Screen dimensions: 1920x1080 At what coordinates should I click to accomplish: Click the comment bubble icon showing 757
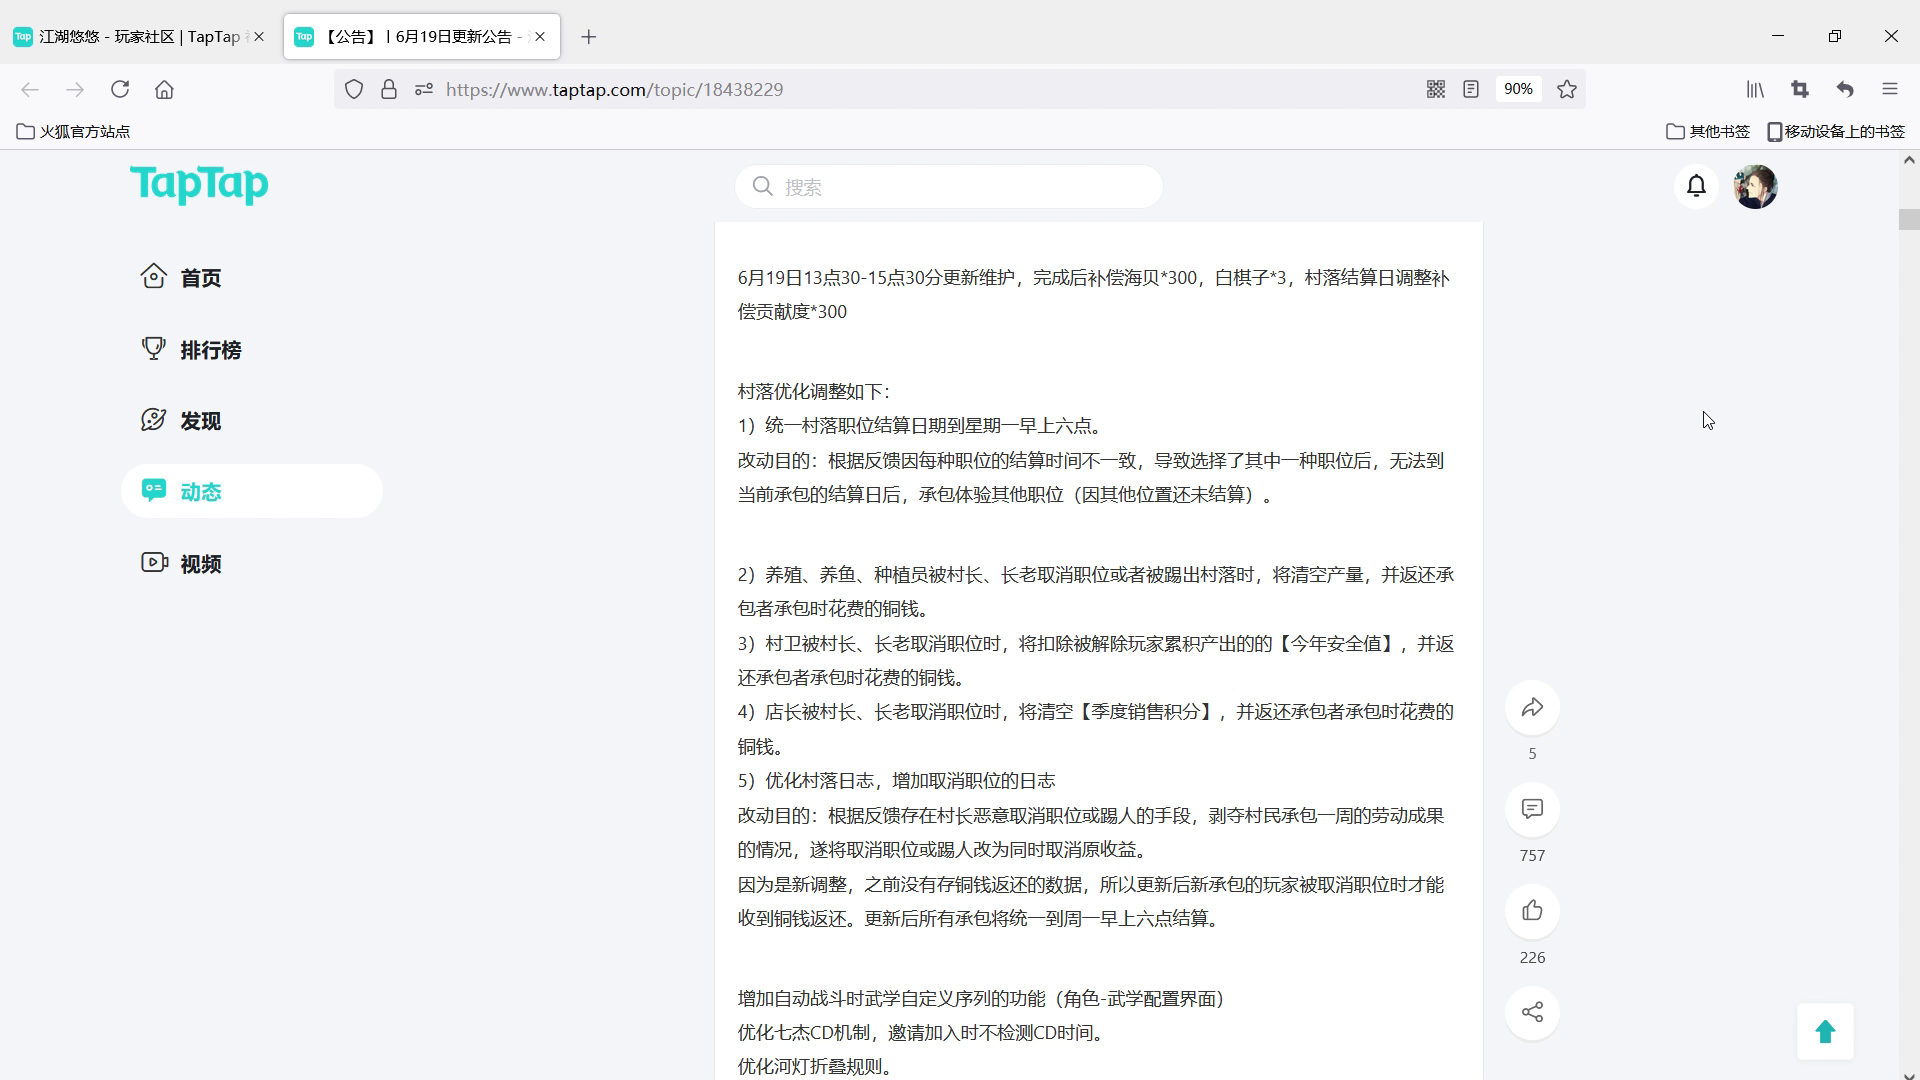(1532, 809)
